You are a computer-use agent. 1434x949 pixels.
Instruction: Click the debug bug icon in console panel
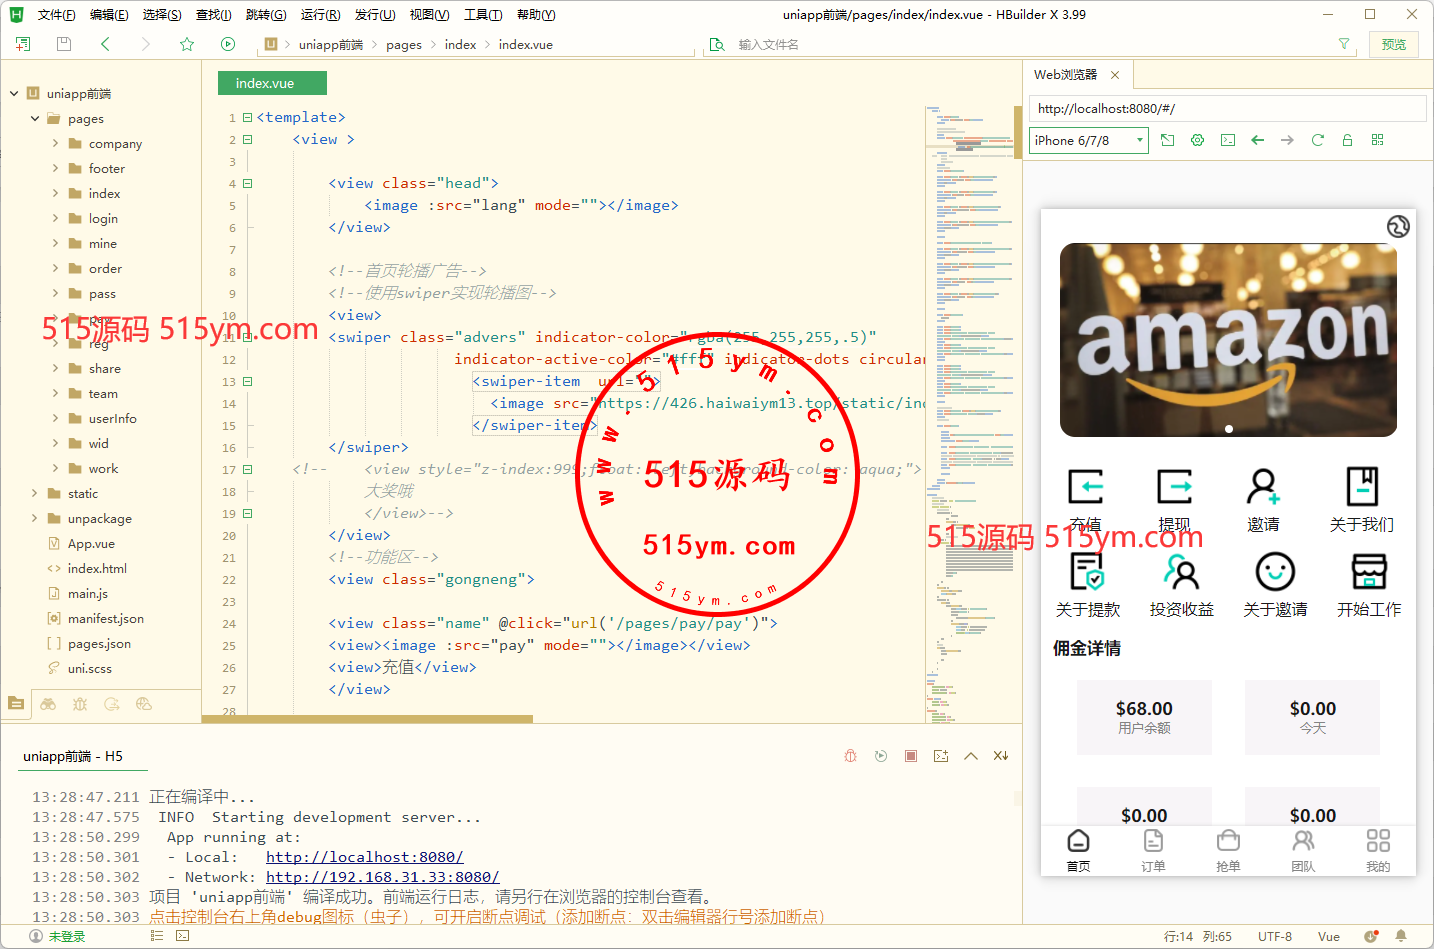click(850, 756)
